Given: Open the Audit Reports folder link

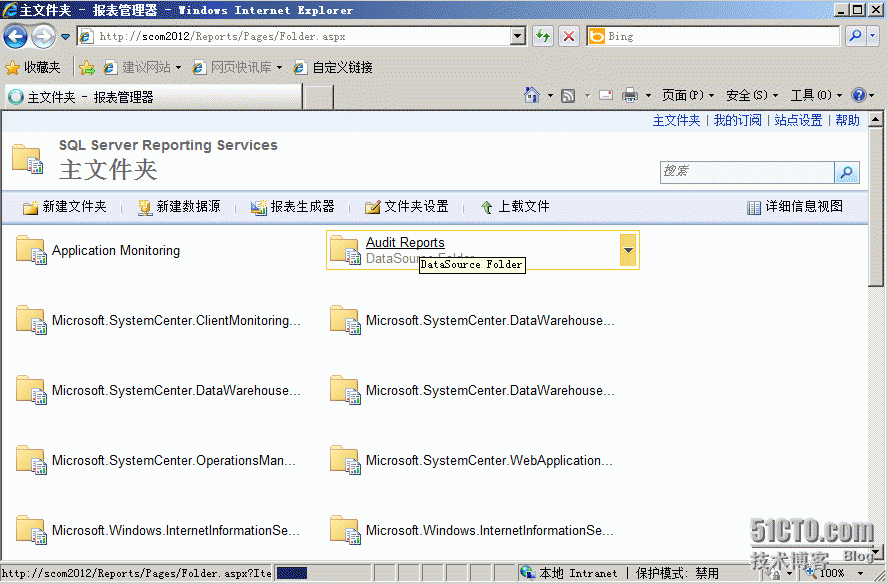Looking at the screenshot, I should tap(405, 242).
